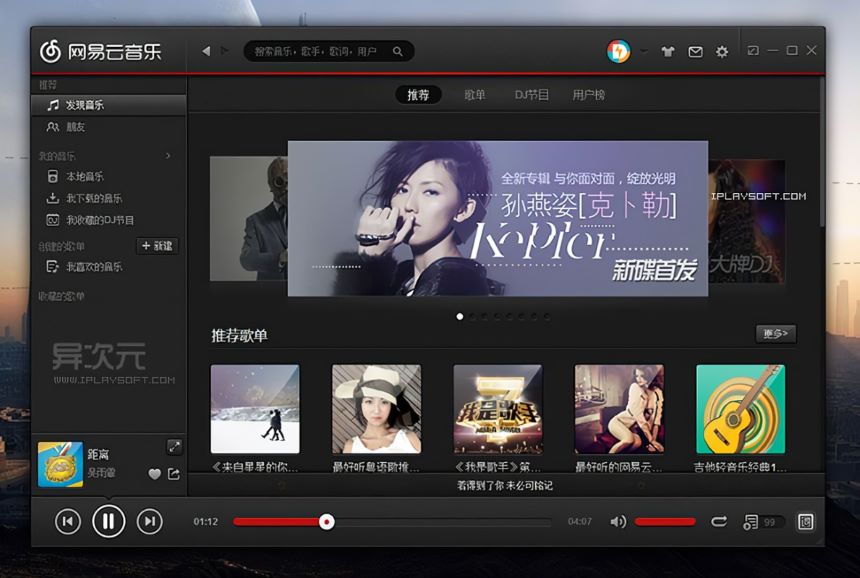
Task: Open the user avatar profile
Action: coord(618,52)
